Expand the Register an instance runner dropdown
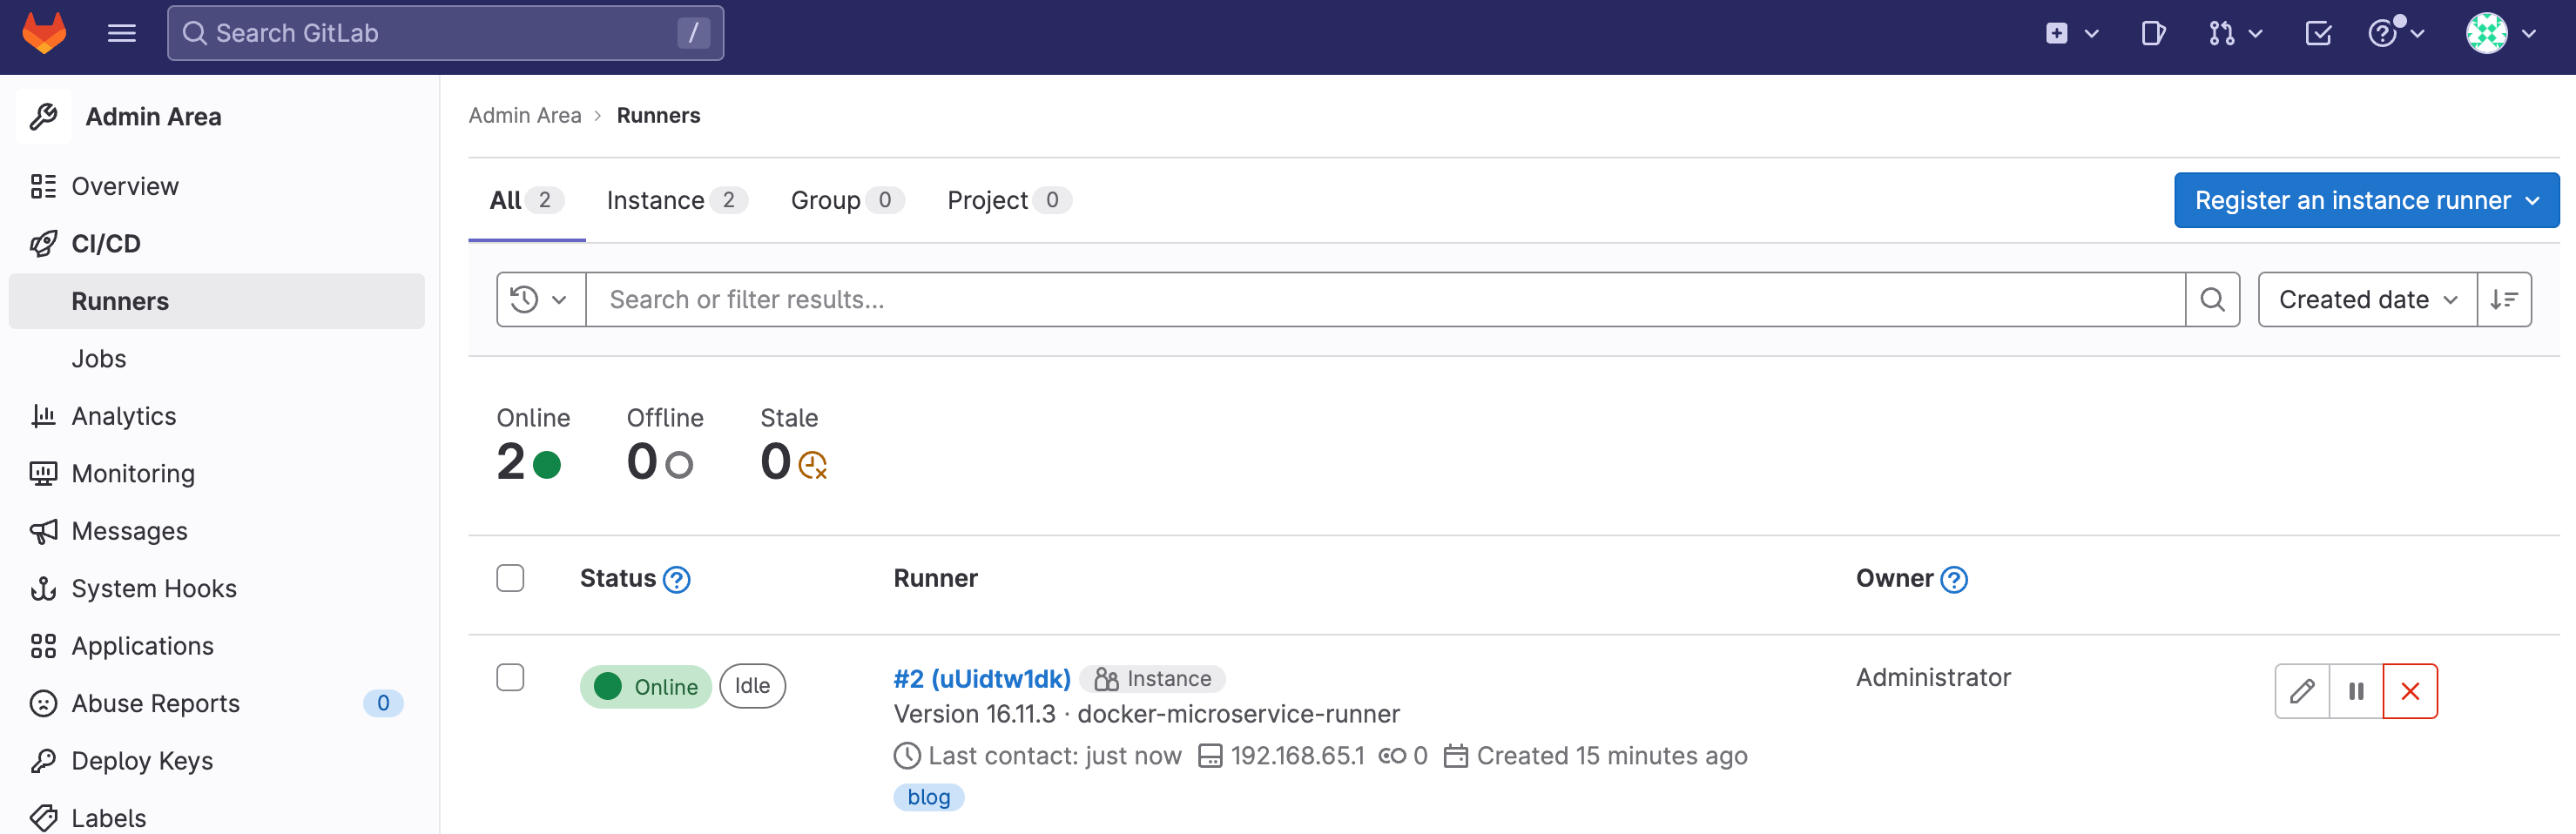Viewport: 2576px width, 834px height. tap(2366, 201)
